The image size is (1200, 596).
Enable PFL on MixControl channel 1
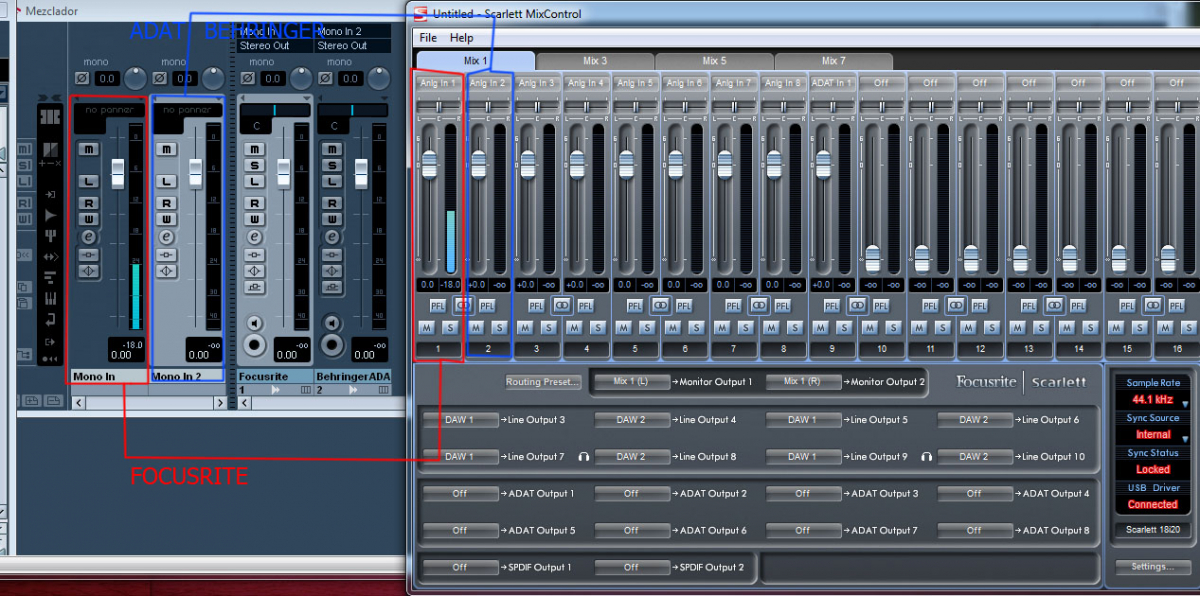438,305
